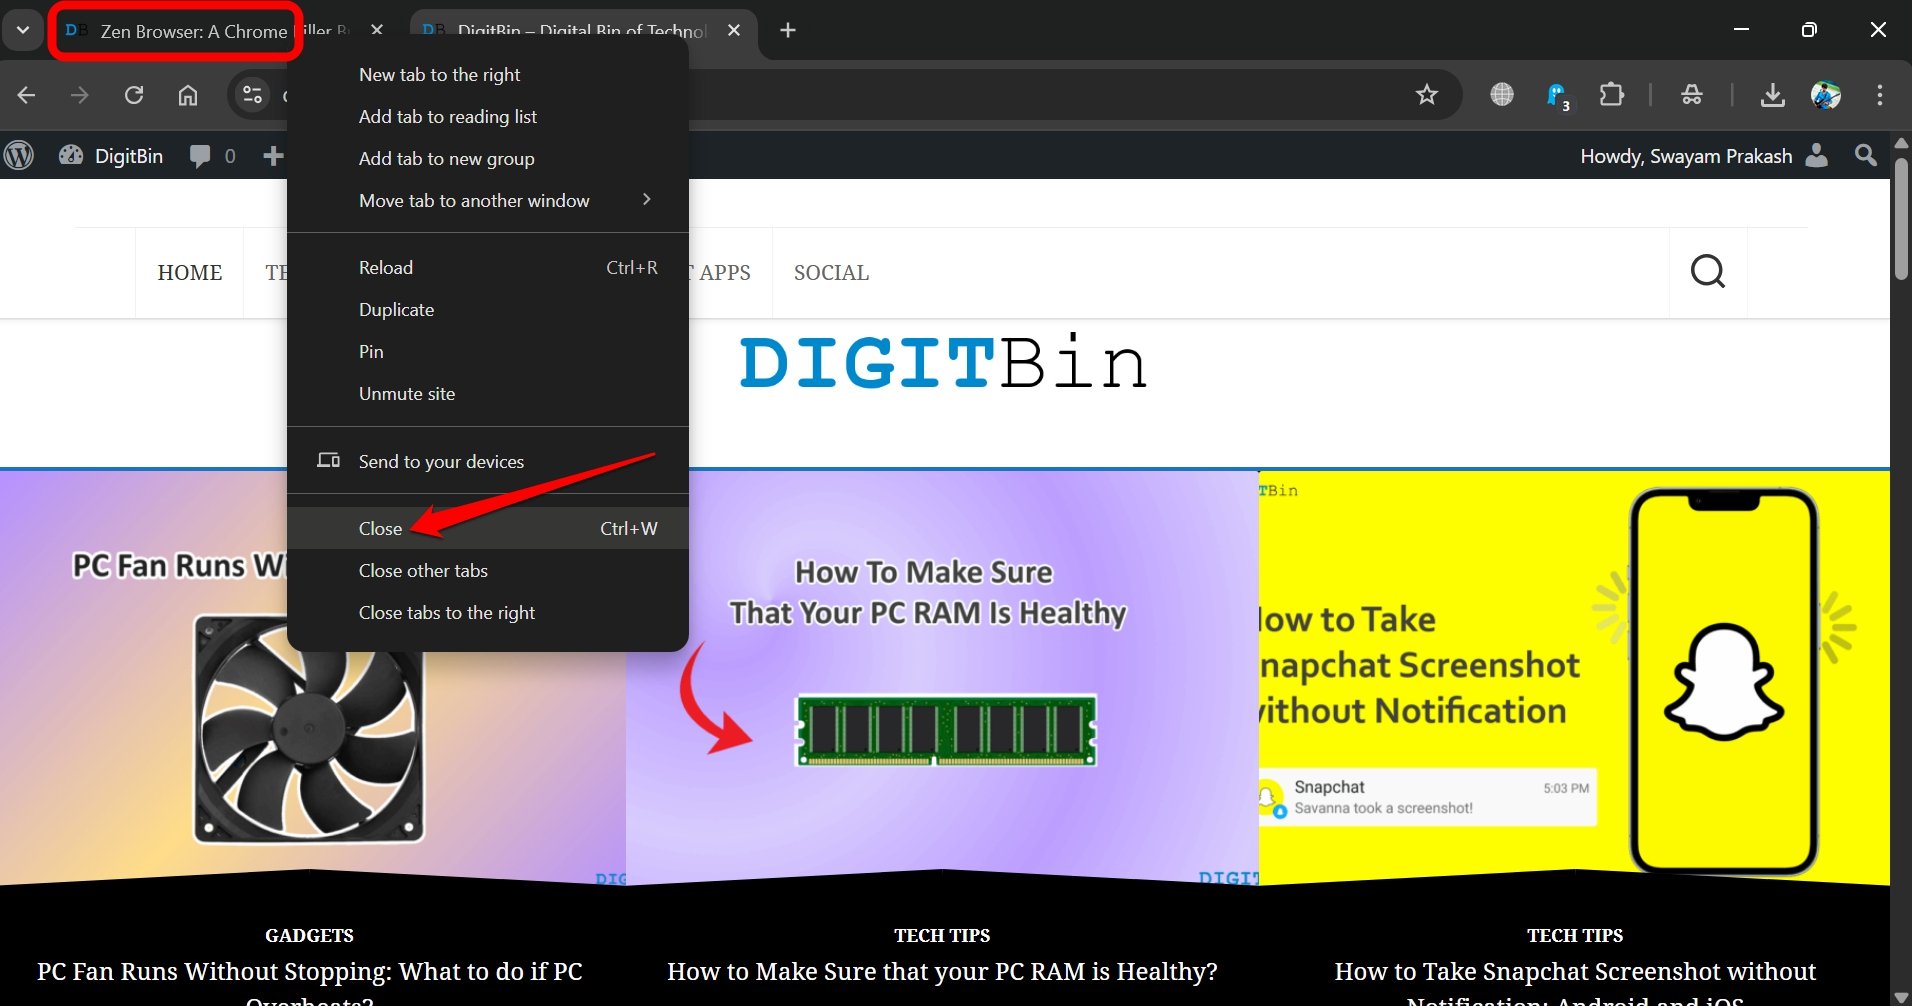Click the page vertical scrollbar thumb
The width and height of the screenshot is (1912, 1006).
tap(1901, 218)
